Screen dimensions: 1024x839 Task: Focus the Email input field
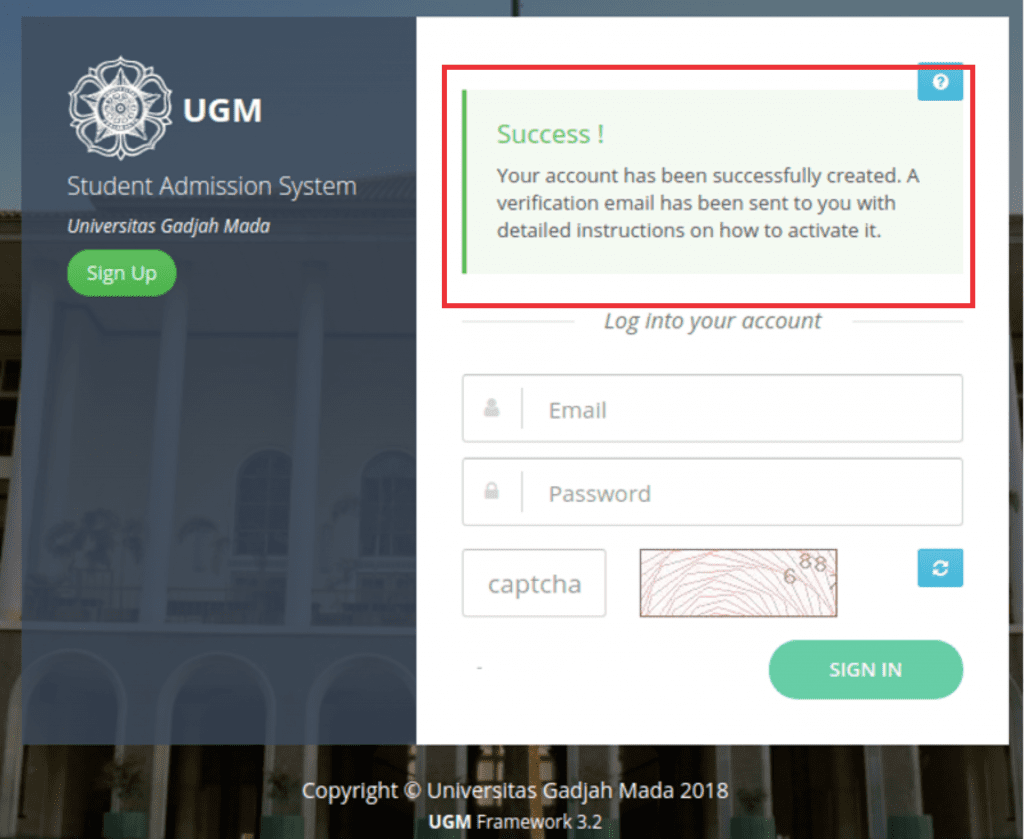(x=712, y=409)
